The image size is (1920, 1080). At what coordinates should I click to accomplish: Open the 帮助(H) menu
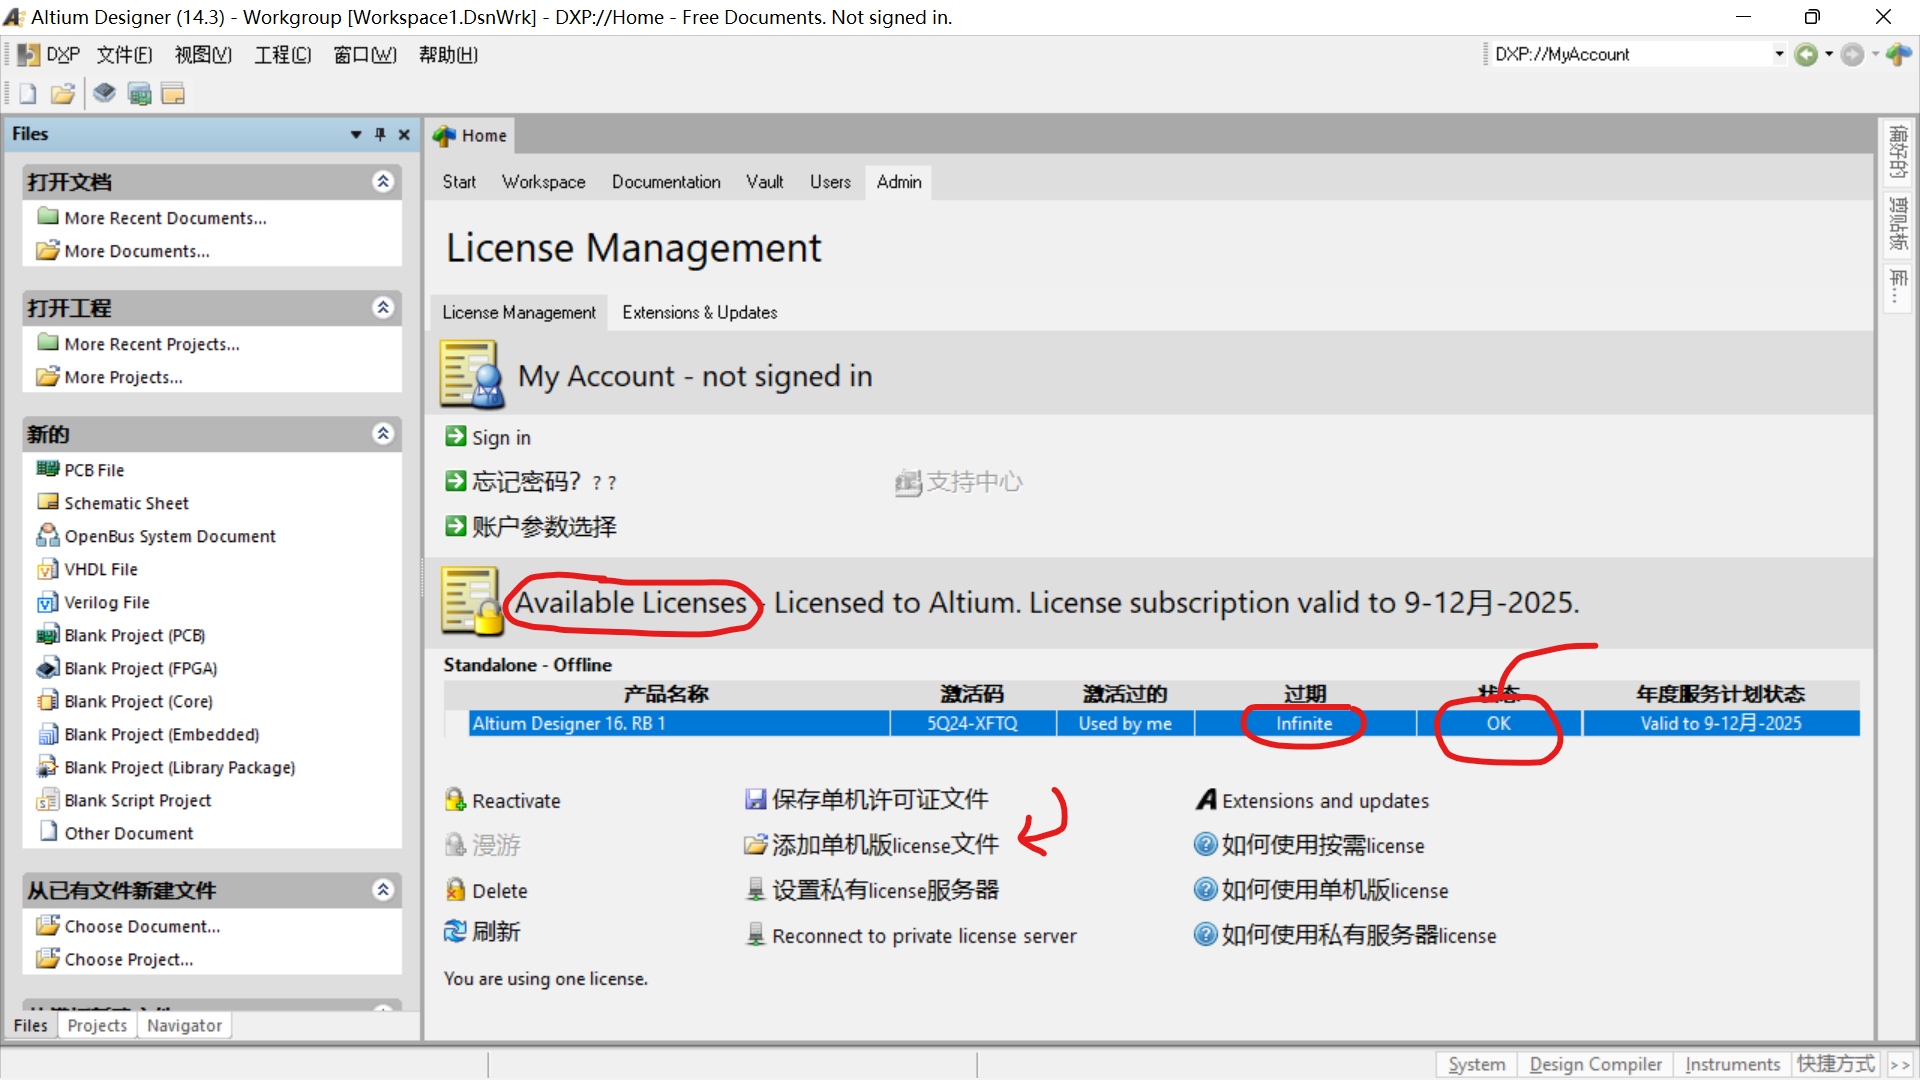tap(448, 55)
